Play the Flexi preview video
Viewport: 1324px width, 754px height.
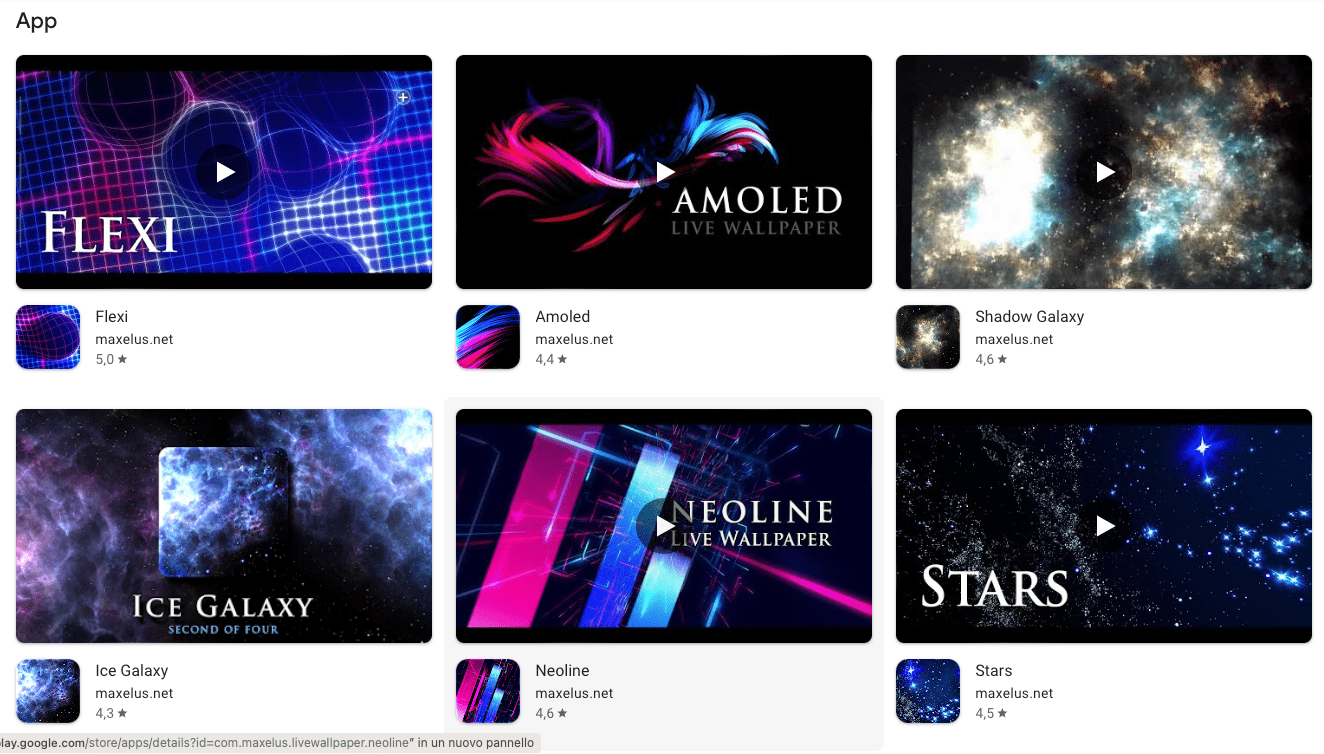pyautogui.click(x=224, y=172)
